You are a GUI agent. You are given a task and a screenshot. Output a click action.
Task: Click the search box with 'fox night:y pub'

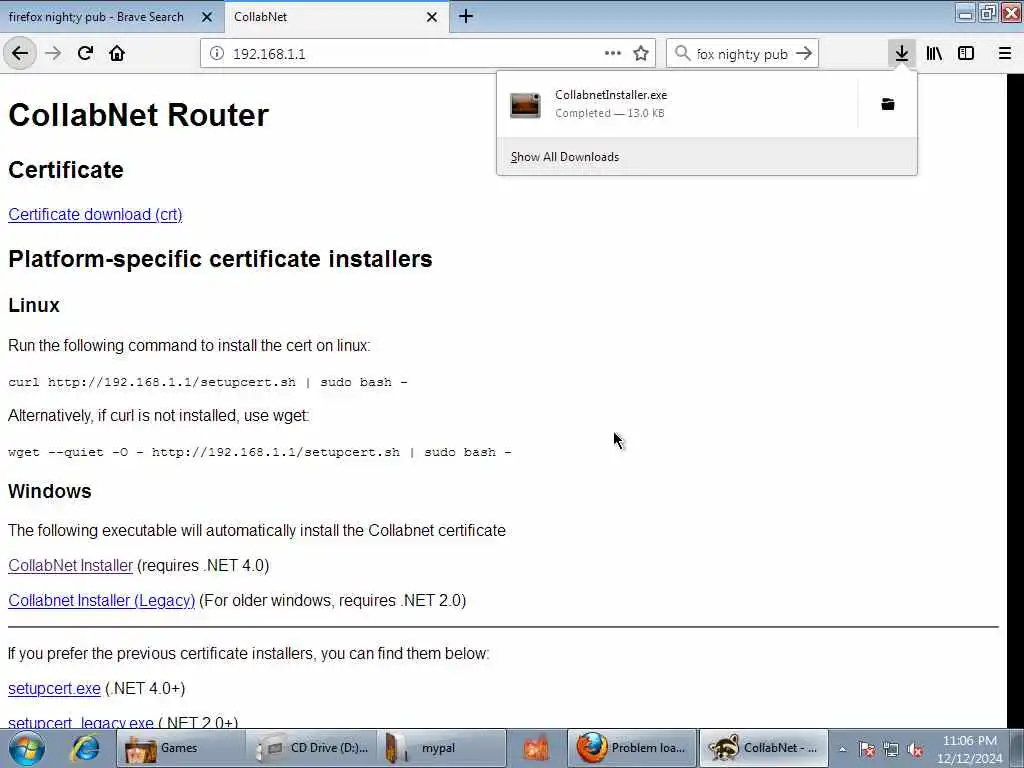pyautogui.click(x=742, y=54)
